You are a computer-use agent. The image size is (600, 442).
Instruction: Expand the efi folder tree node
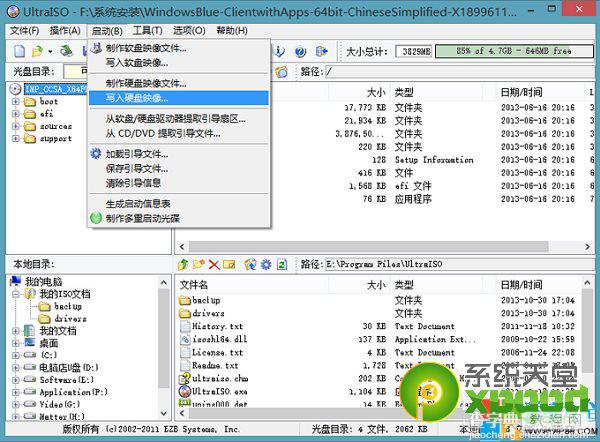tap(16, 114)
